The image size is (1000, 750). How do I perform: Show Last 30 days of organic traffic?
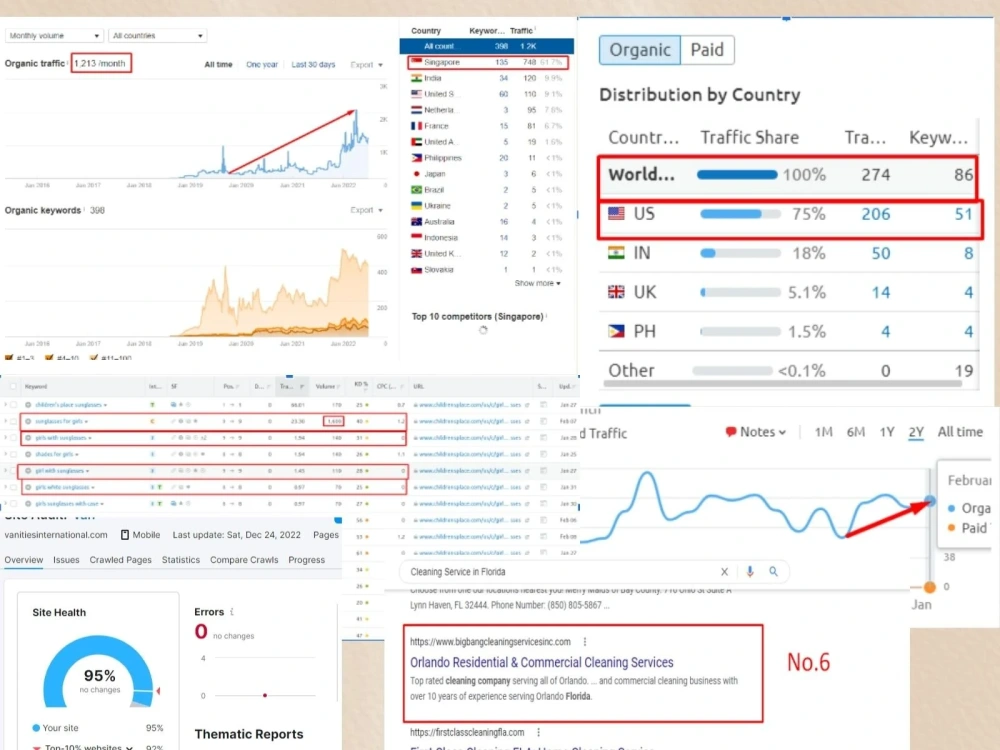coord(313,64)
